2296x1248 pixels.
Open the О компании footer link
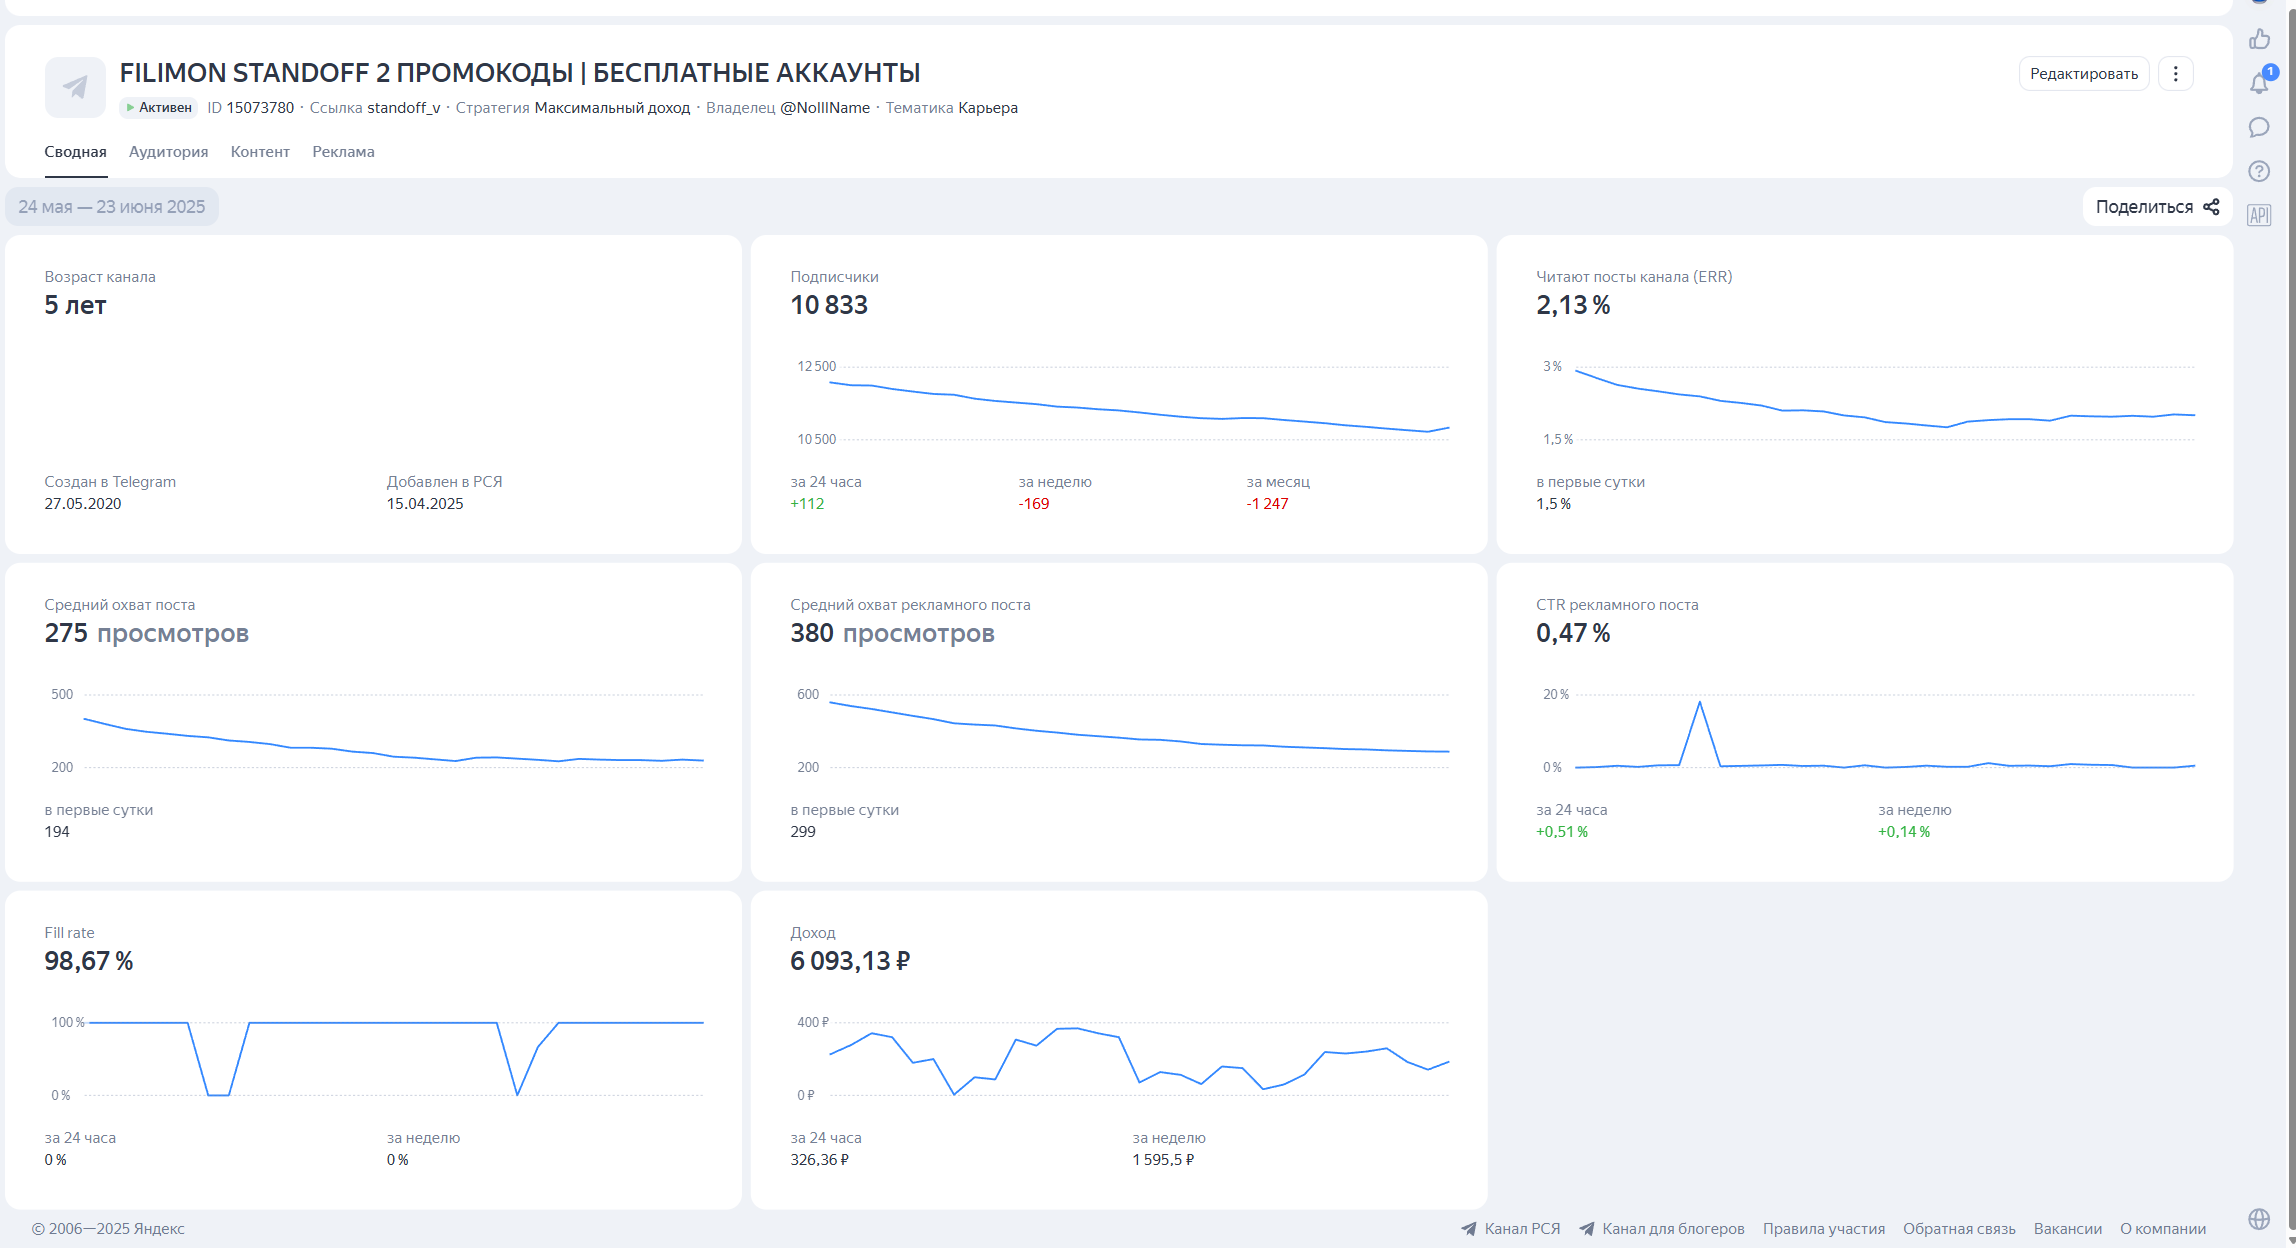coord(2163,1229)
